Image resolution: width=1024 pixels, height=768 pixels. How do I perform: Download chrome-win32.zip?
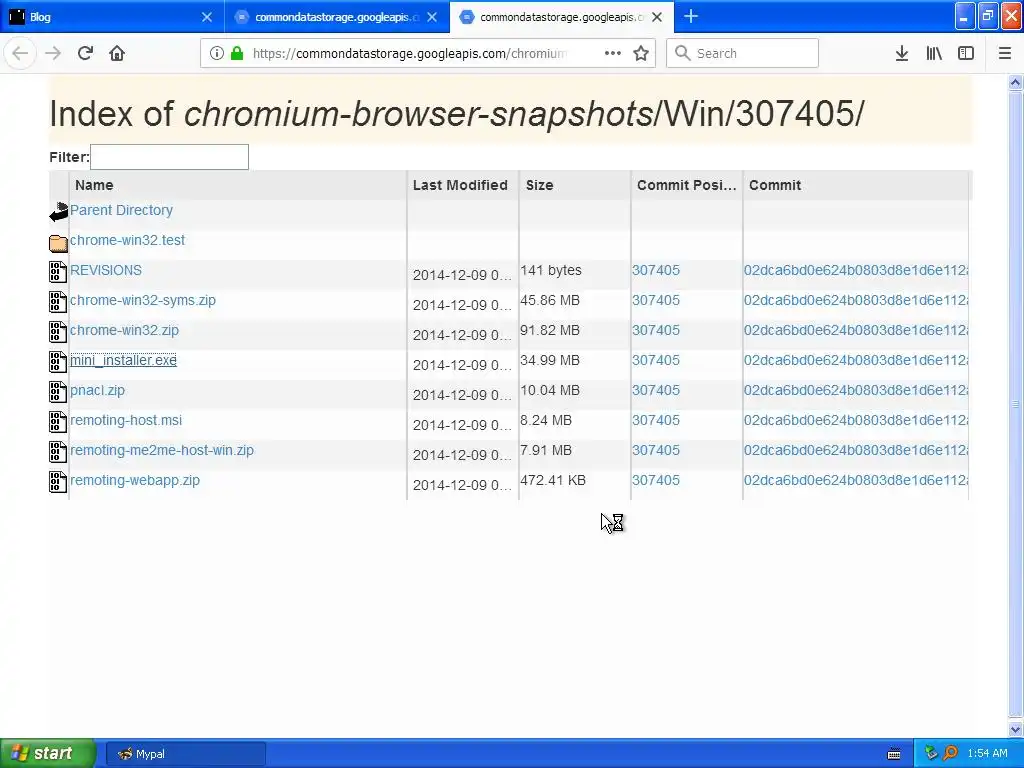(x=124, y=330)
